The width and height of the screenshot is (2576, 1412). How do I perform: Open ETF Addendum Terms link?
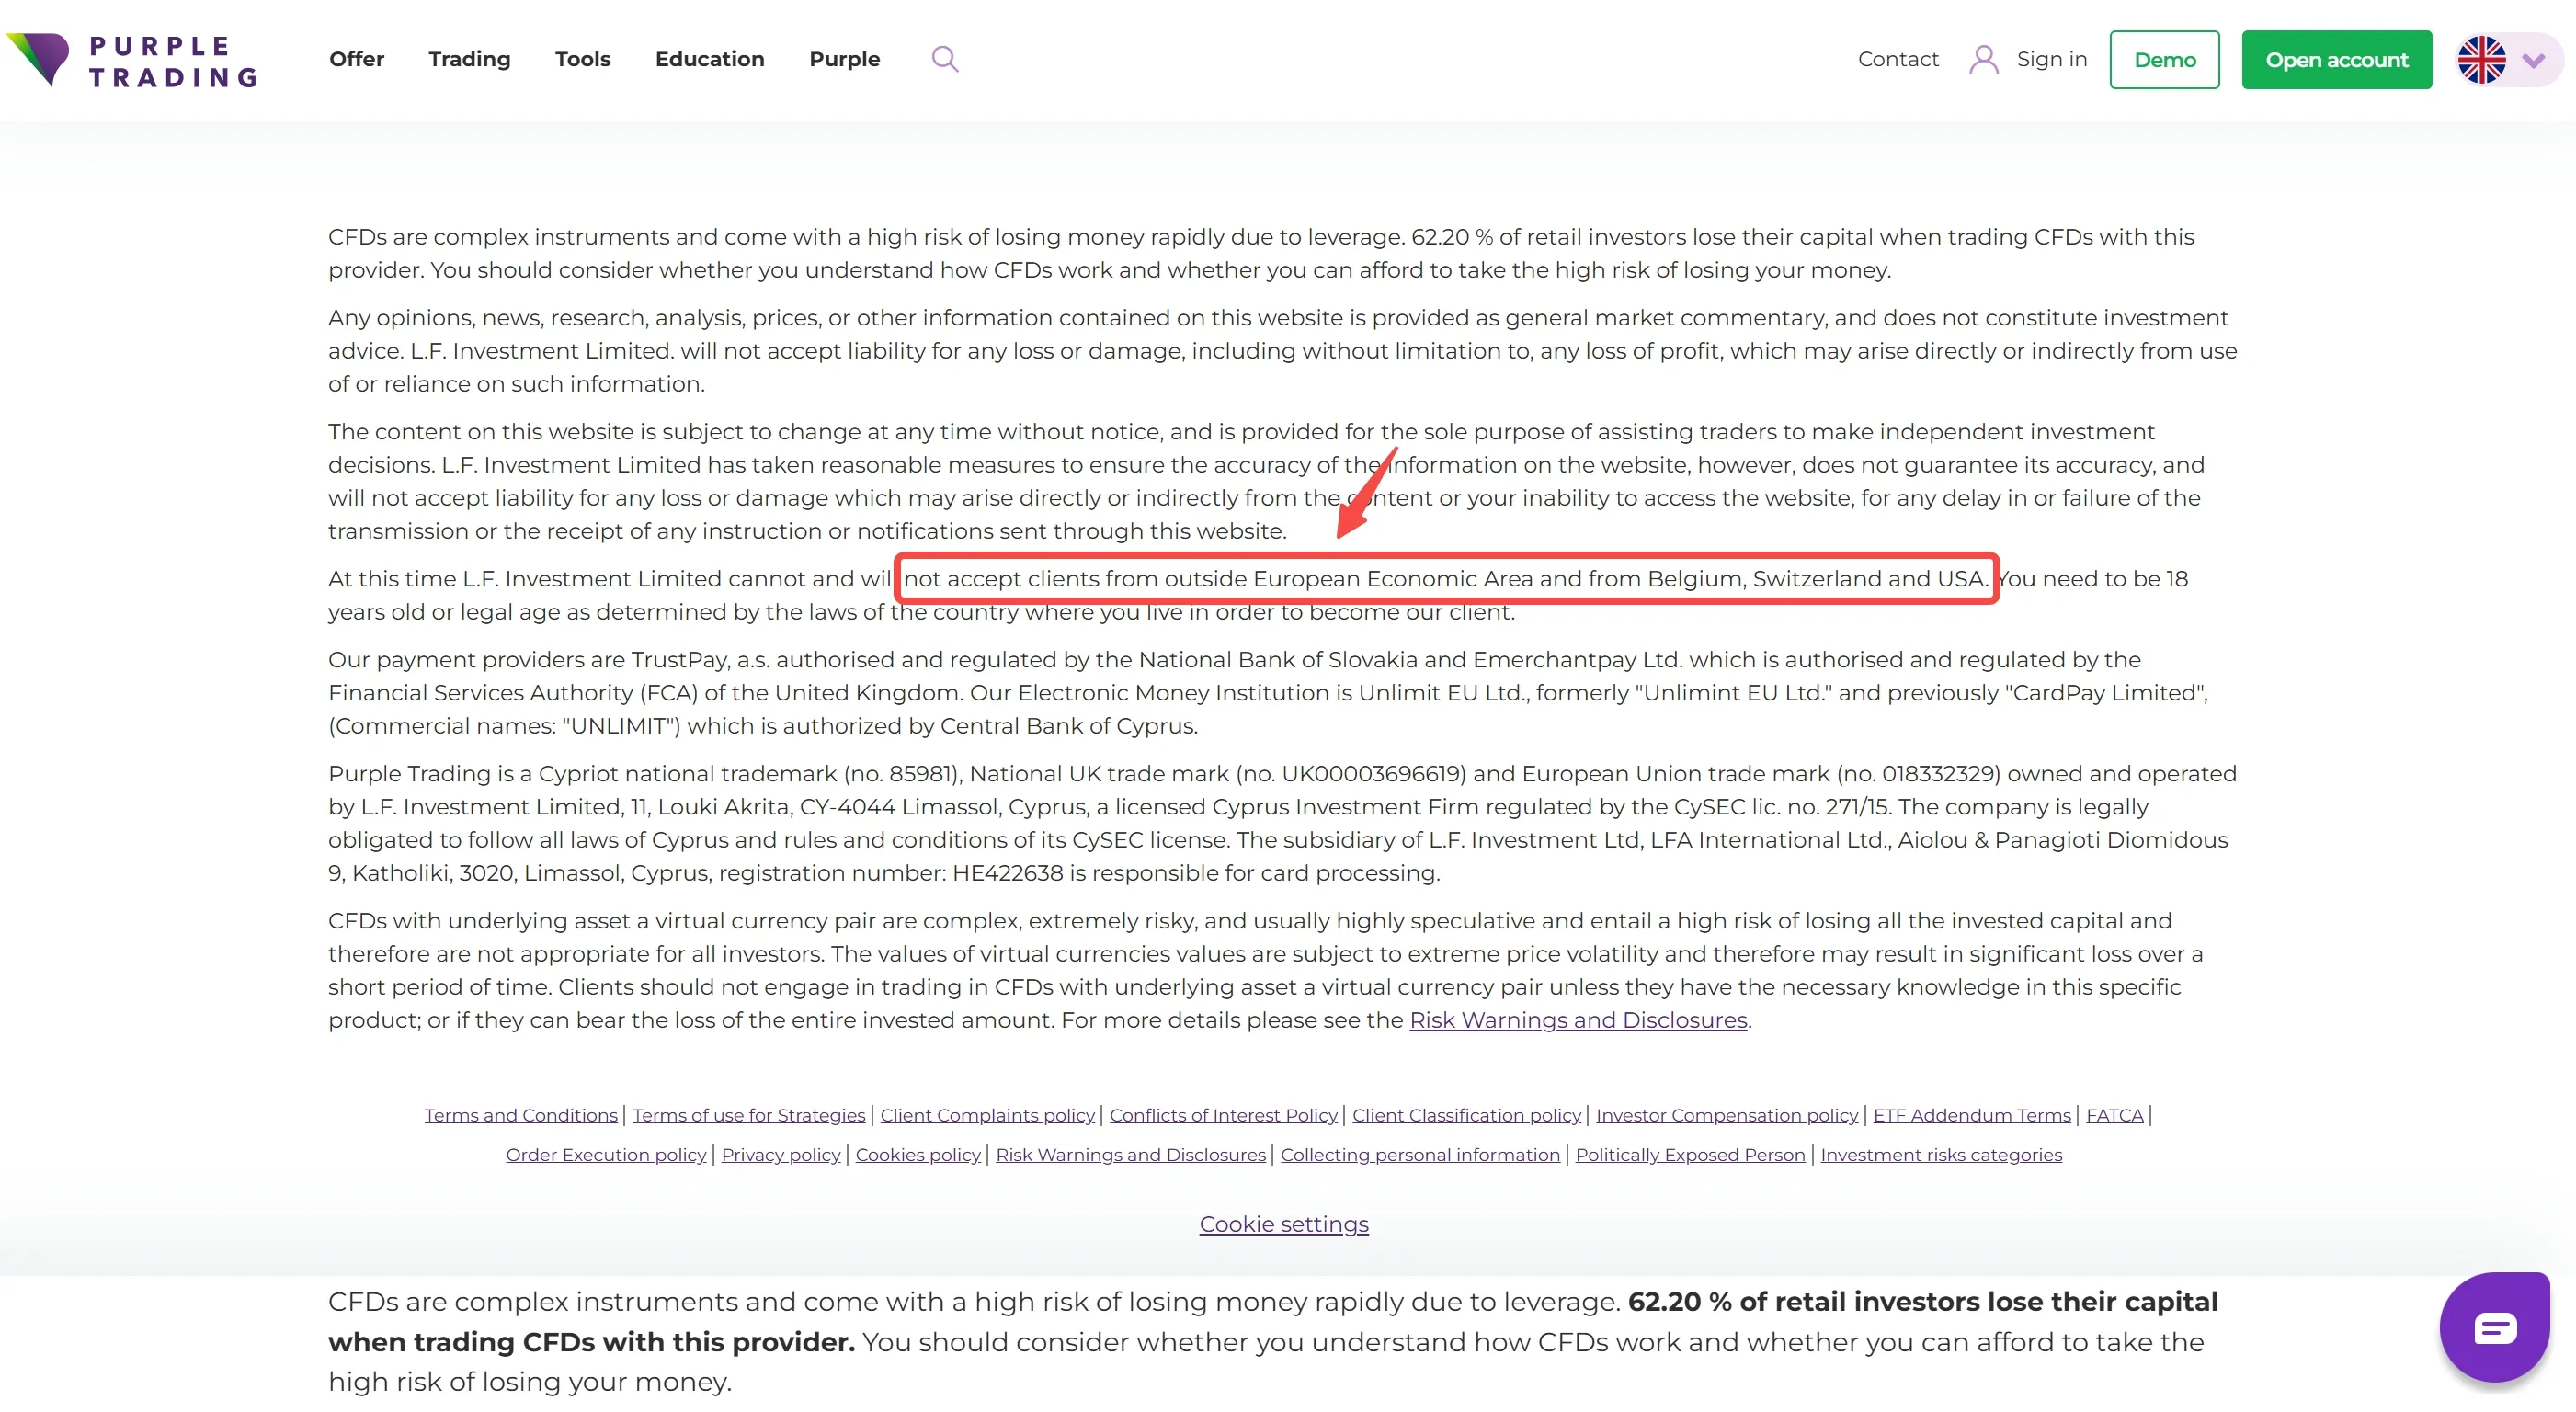[1972, 1115]
